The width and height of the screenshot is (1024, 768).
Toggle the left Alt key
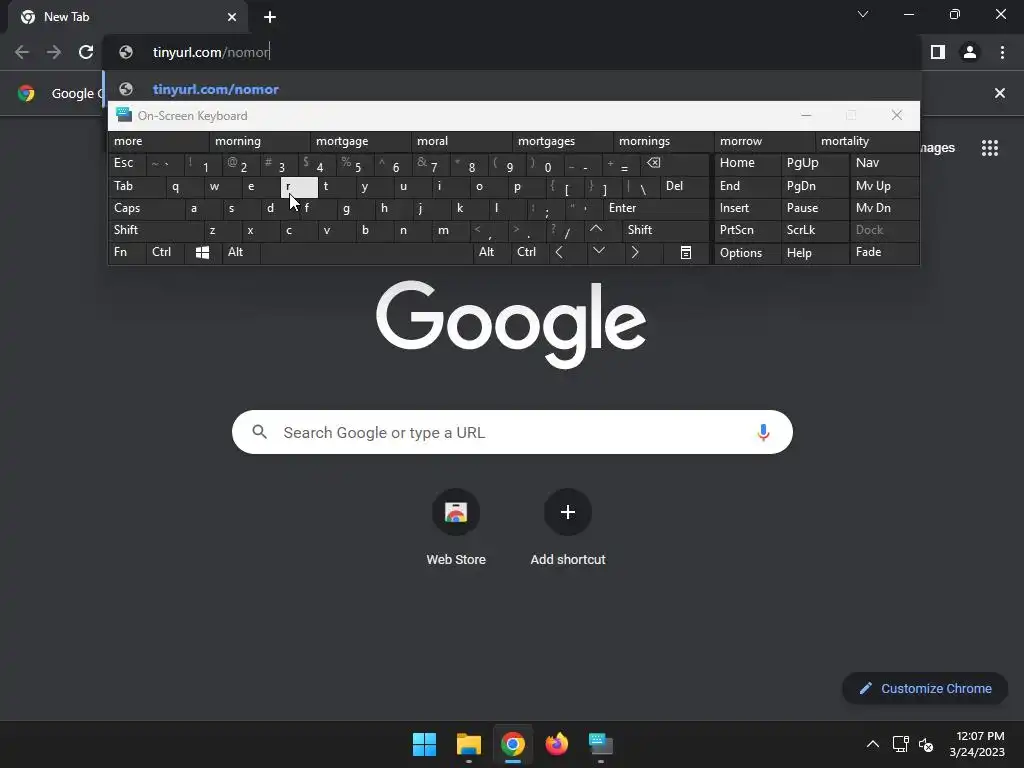click(x=241, y=252)
